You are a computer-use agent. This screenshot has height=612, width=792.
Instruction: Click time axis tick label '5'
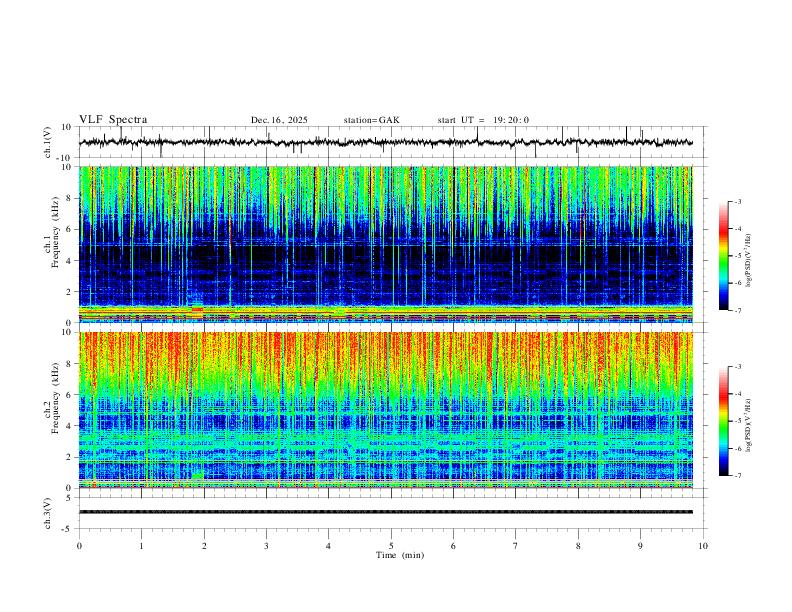(391, 546)
